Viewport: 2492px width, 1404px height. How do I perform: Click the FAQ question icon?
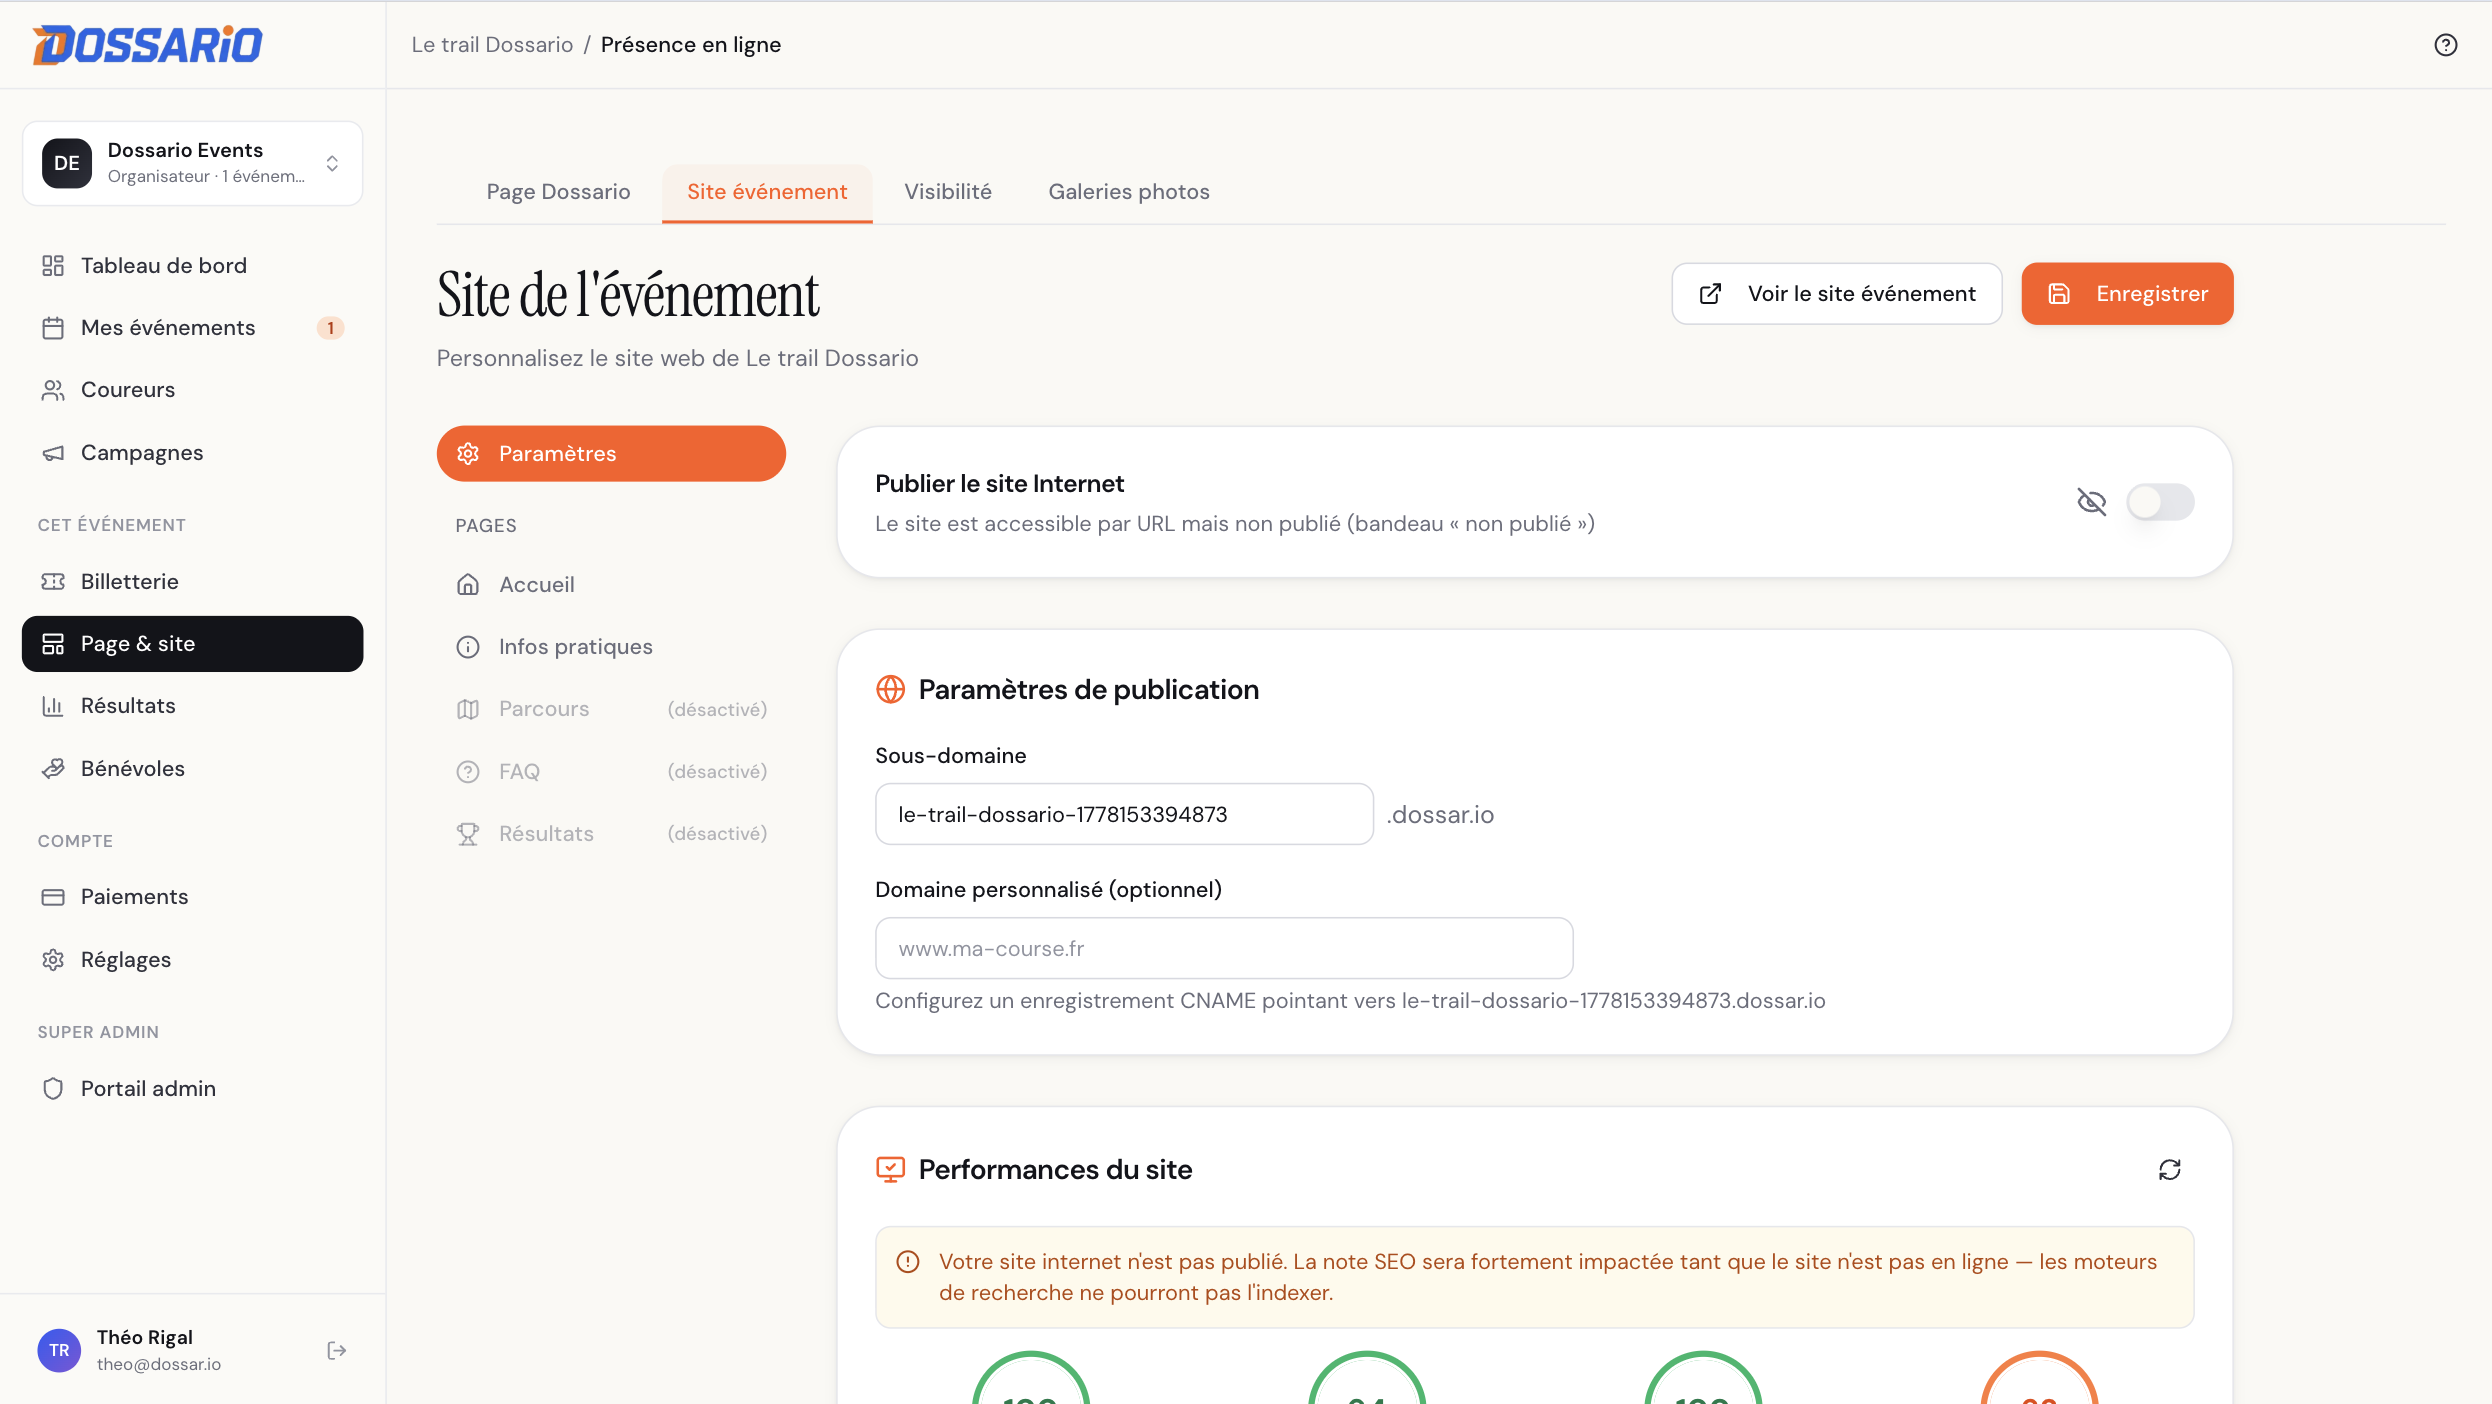pos(468,772)
